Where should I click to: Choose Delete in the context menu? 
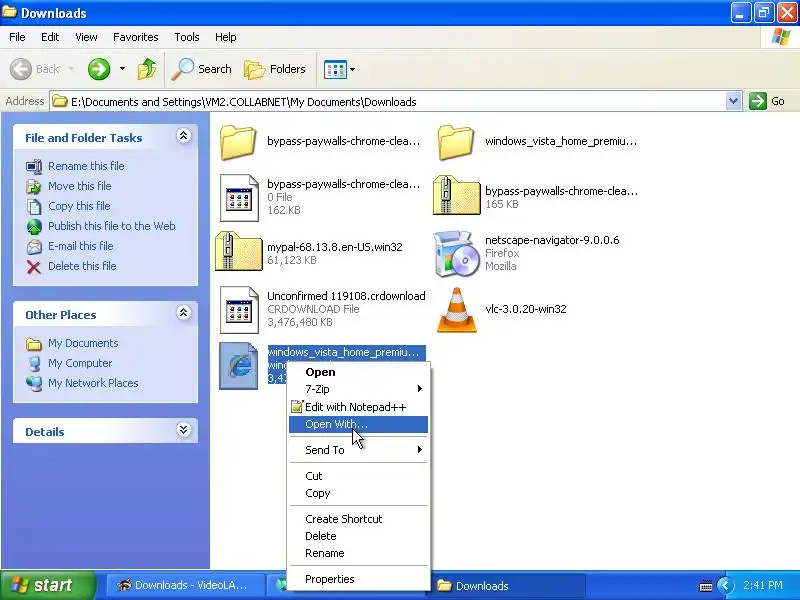(x=358, y=536)
